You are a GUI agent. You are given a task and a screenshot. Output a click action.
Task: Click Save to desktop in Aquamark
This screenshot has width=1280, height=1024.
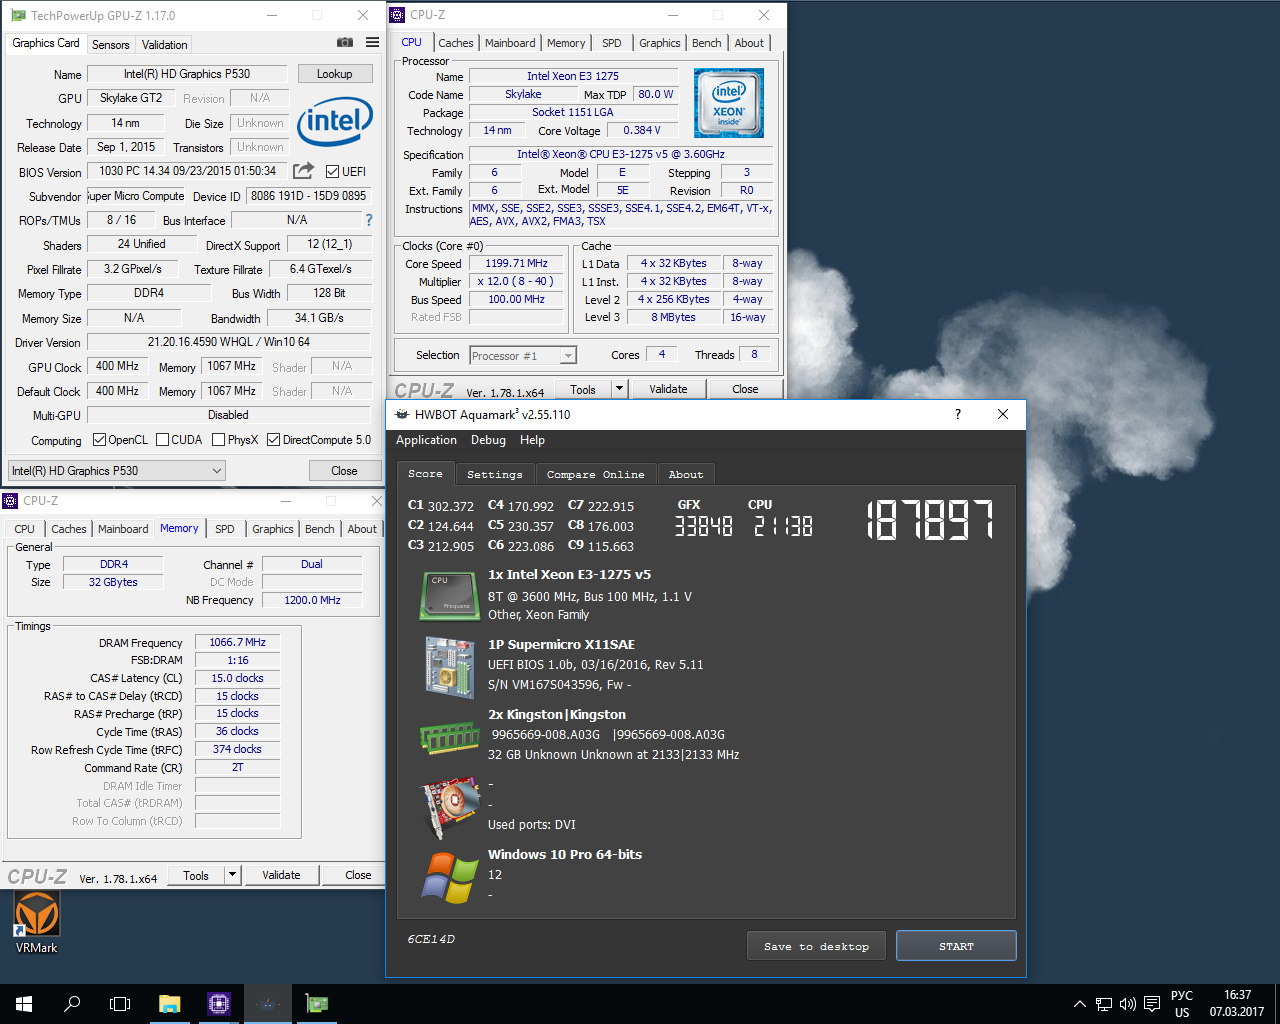[816, 946]
